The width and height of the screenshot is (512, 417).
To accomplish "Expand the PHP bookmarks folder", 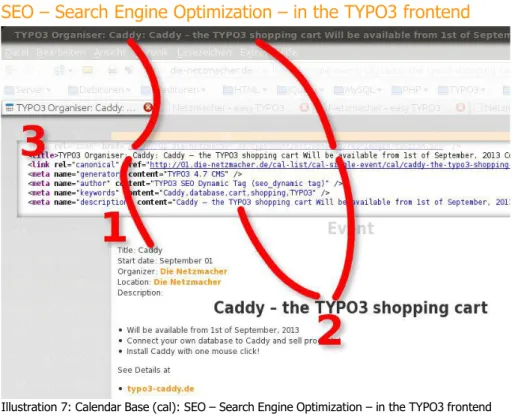I will 410,90.
